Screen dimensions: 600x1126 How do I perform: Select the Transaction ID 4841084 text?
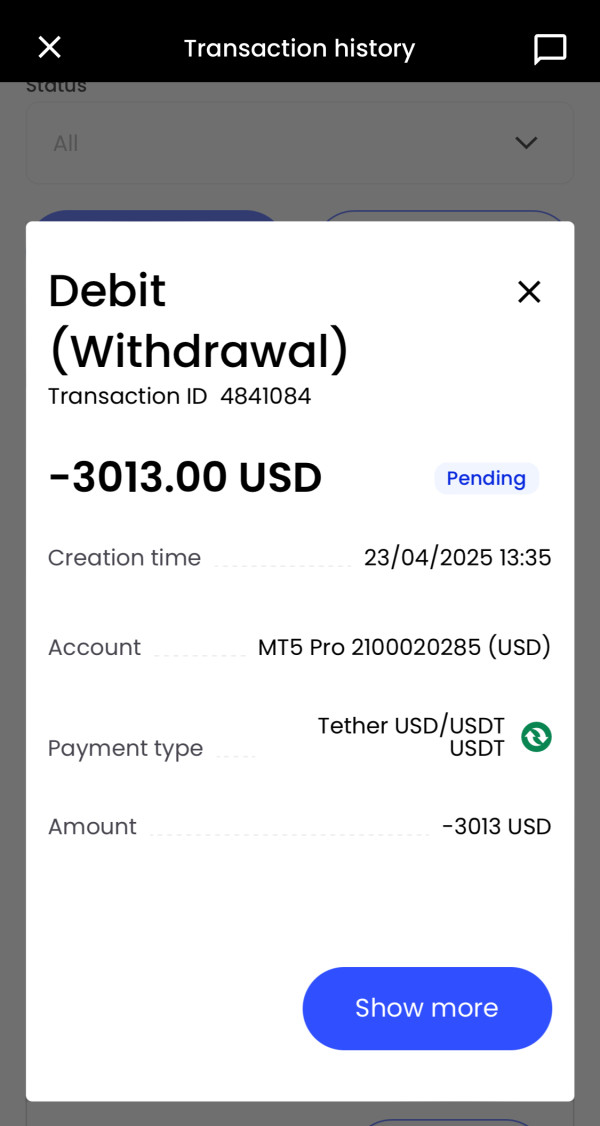point(180,396)
